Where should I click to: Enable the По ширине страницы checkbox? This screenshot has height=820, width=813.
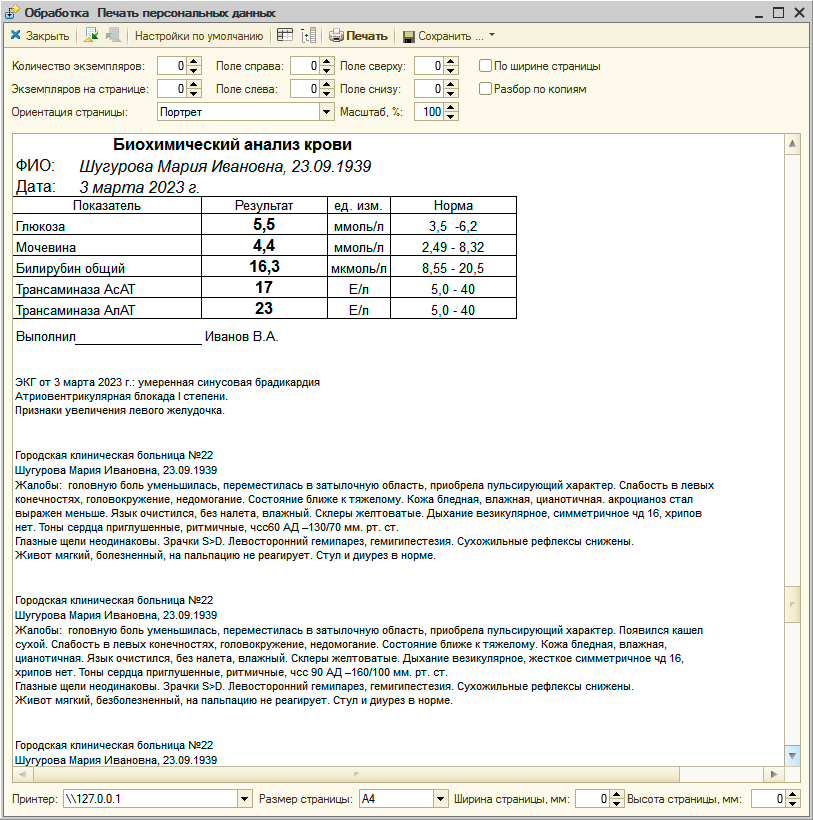486,66
